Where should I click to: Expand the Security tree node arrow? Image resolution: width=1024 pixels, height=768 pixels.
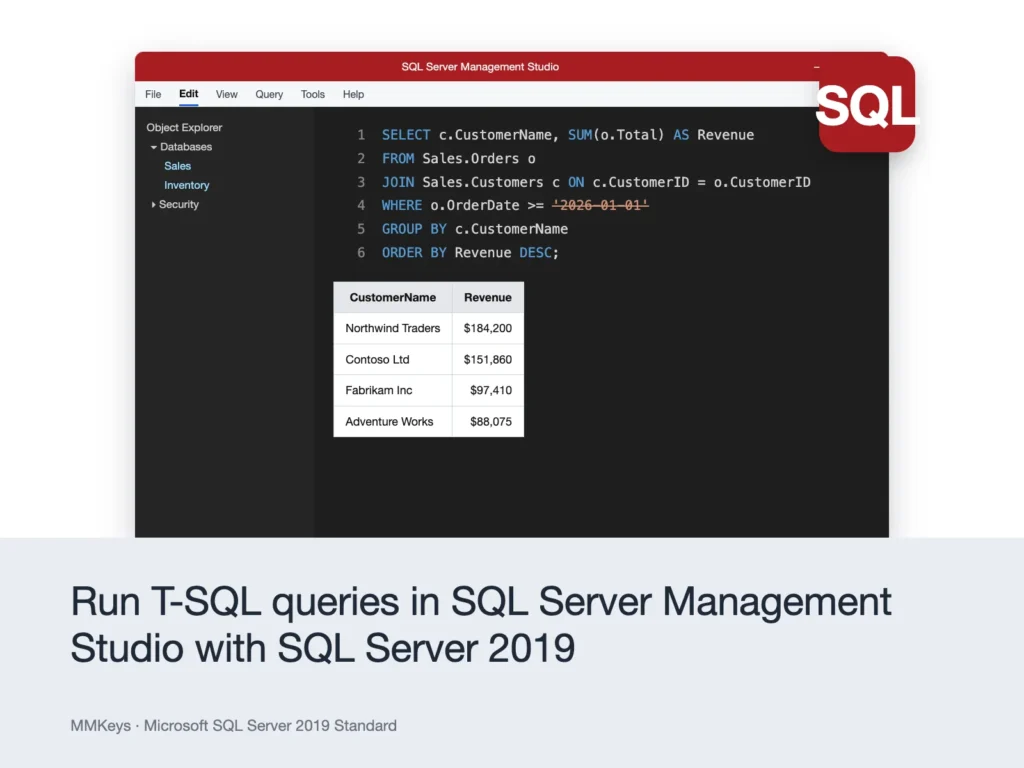[153, 204]
